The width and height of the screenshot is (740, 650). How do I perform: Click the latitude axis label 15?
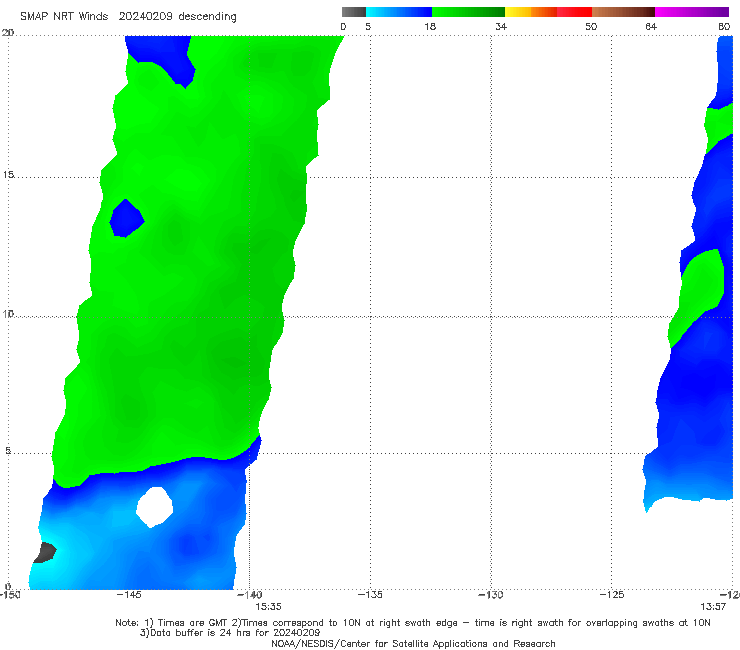(x=8, y=175)
